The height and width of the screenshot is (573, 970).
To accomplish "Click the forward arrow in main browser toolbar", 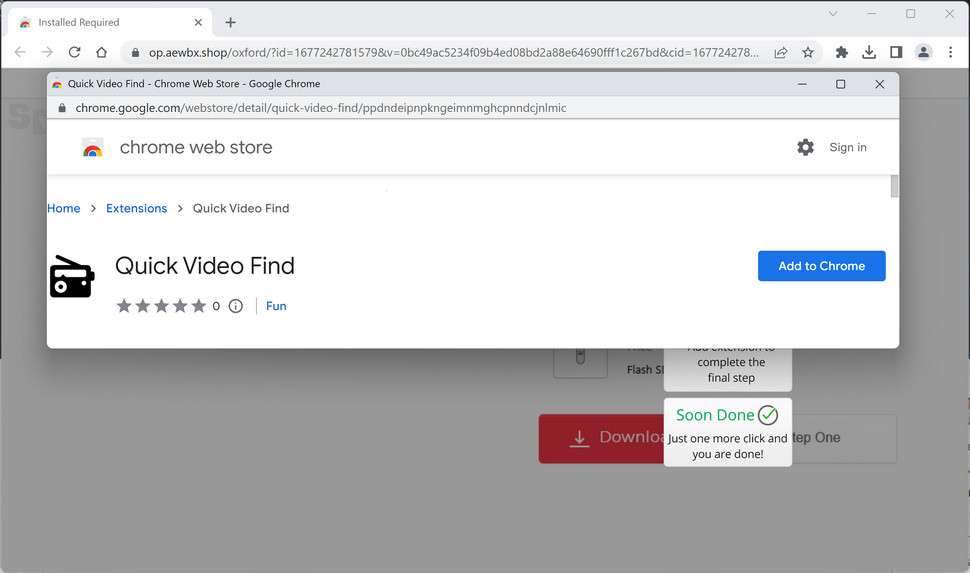I will click(x=47, y=53).
